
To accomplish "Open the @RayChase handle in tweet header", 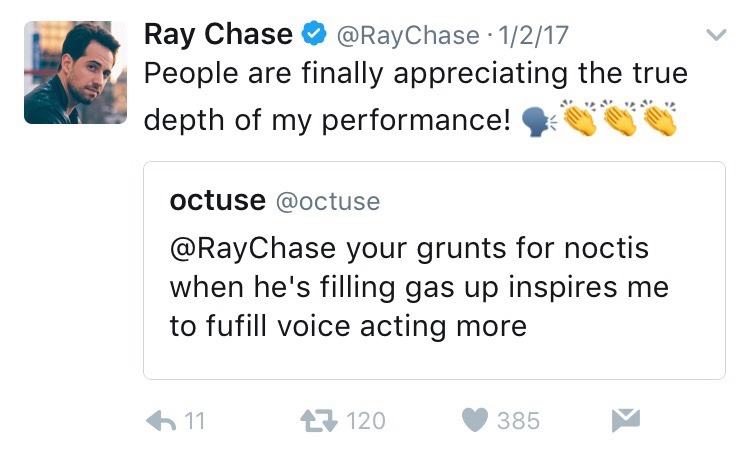I will click(406, 36).
